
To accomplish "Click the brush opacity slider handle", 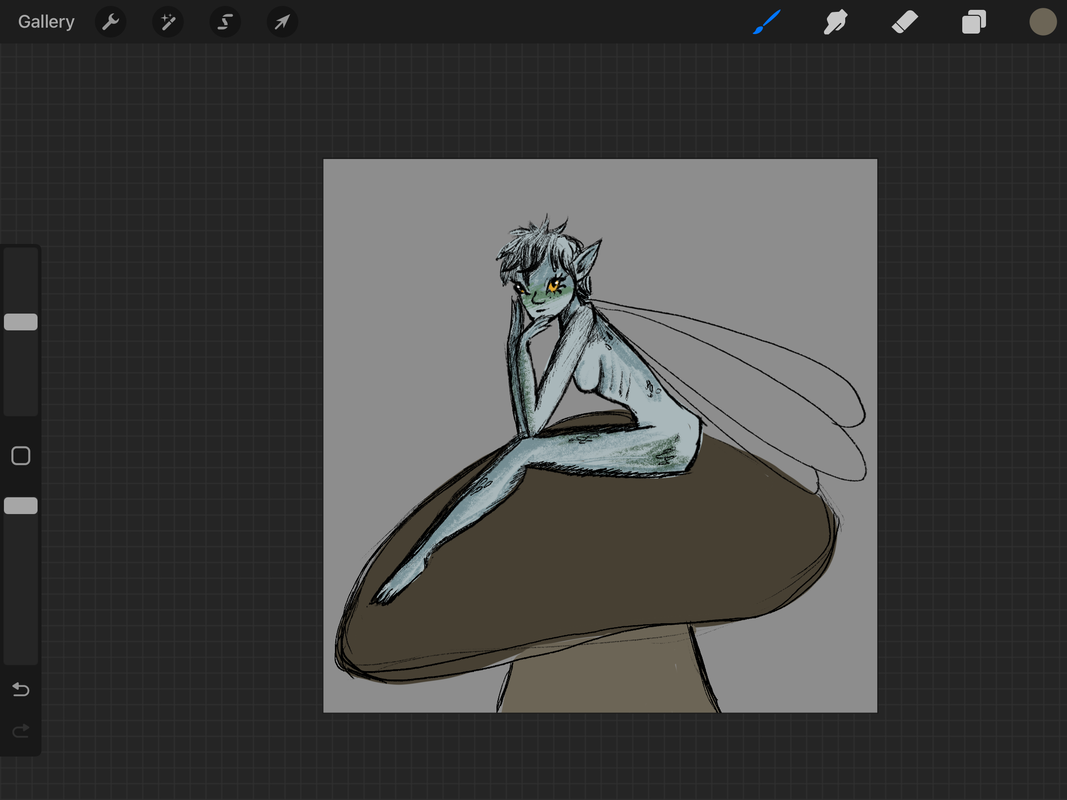I will (21, 505).
